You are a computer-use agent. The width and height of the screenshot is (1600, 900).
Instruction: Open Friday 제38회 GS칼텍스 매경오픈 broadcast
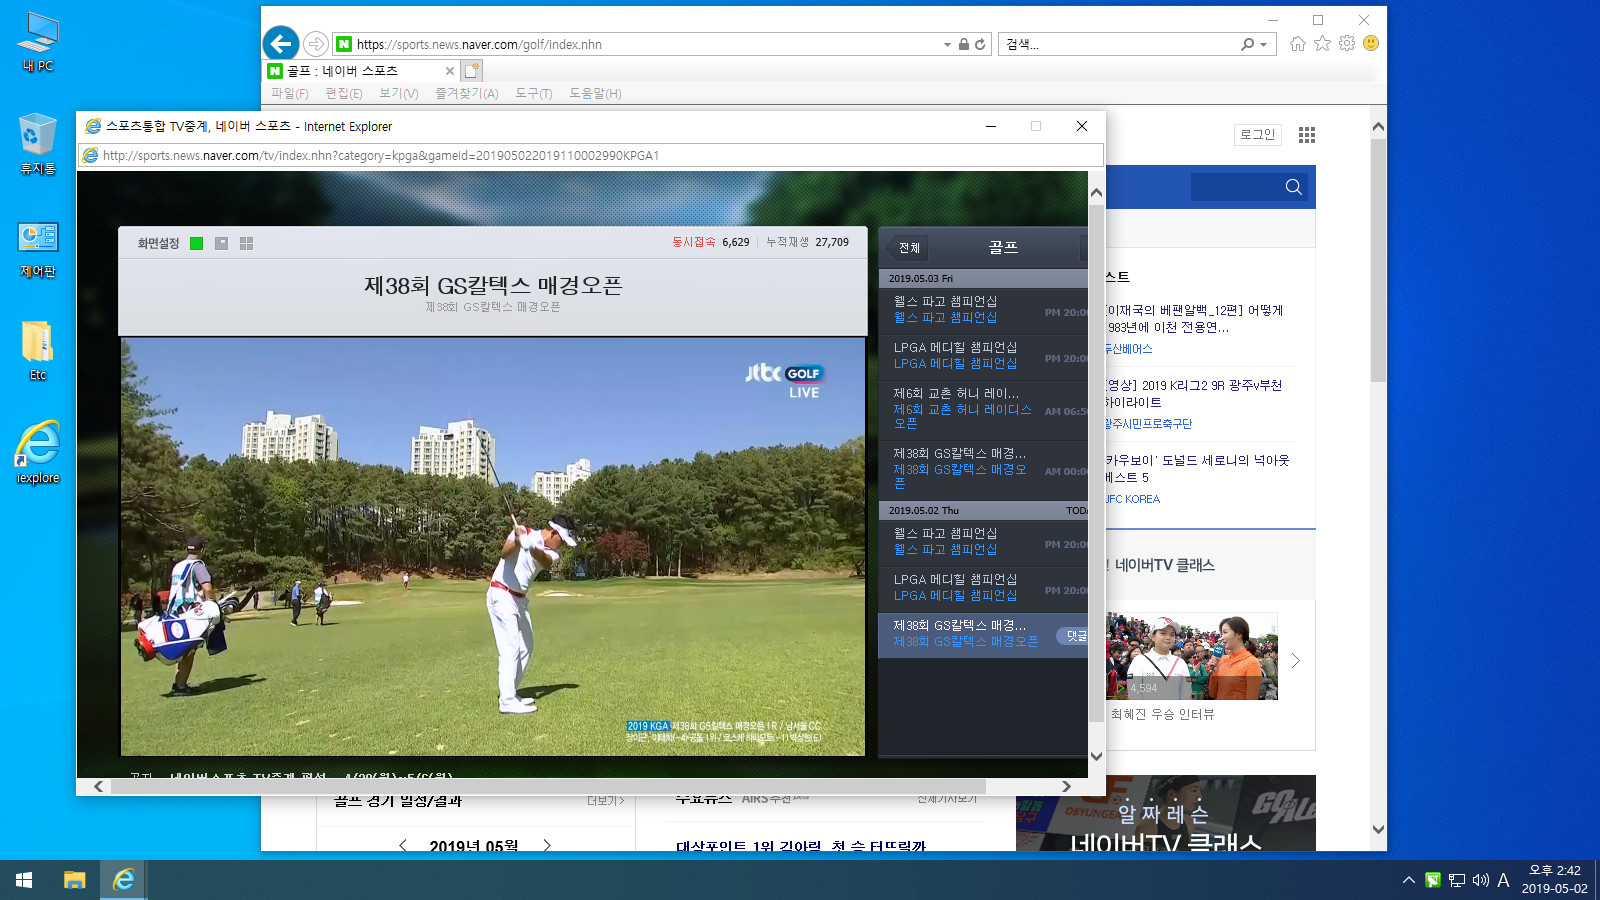point(983,469)
